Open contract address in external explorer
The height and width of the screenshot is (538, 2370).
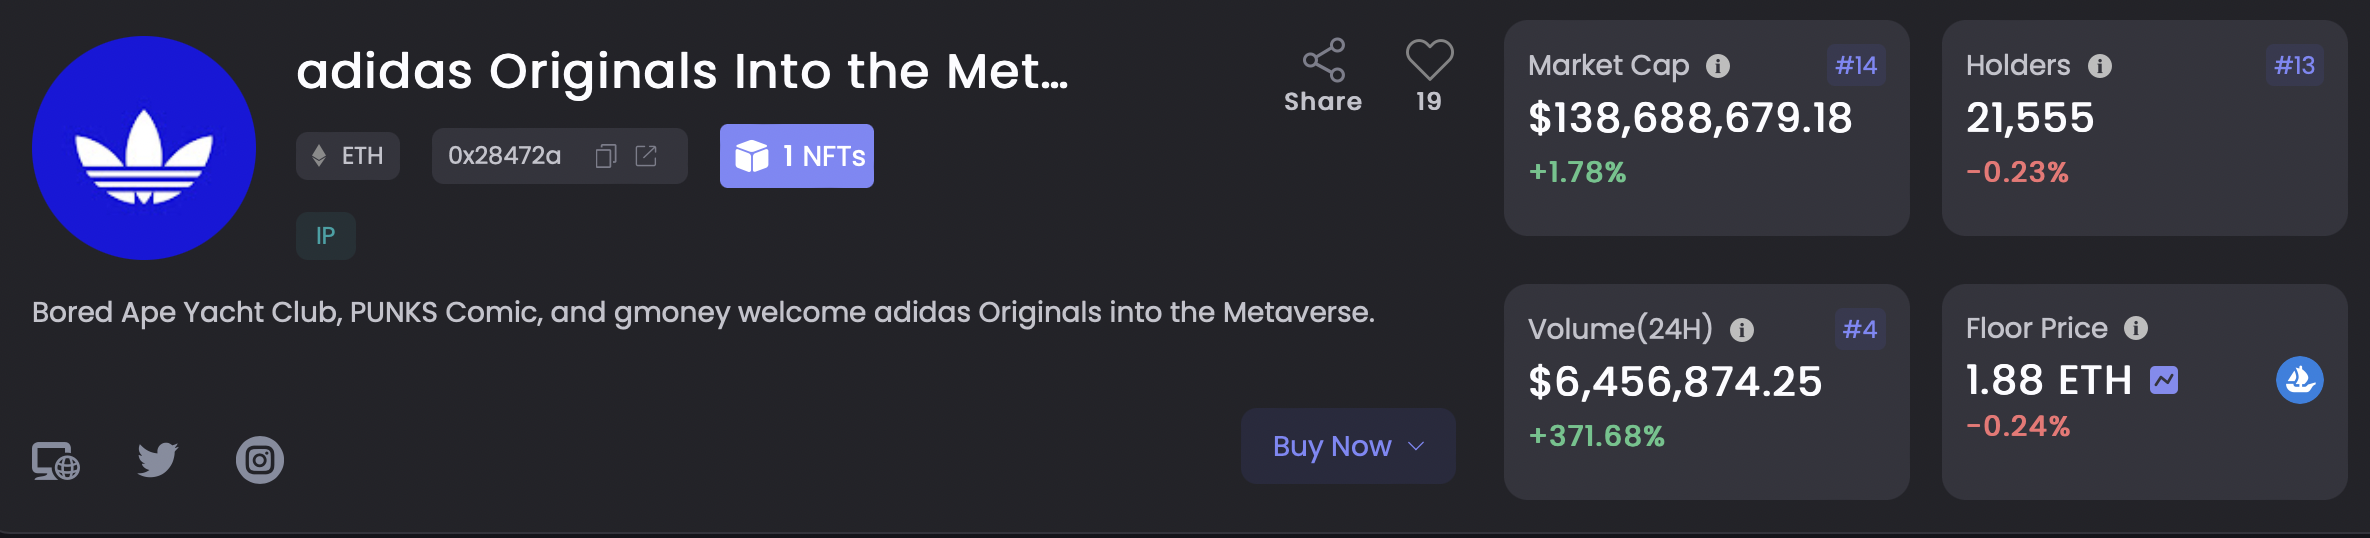coord(646,156)
